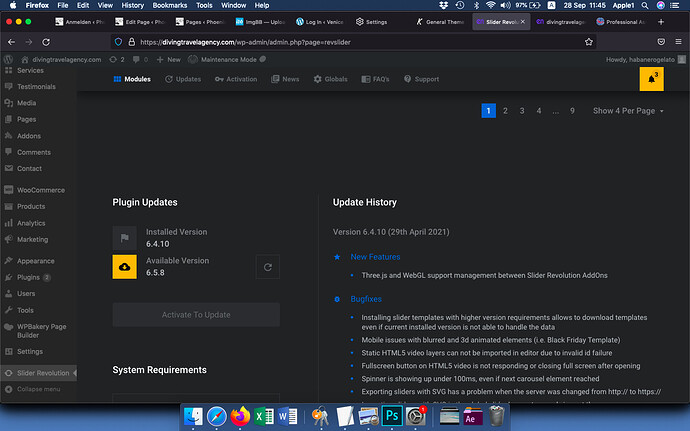690x431 pixels.
Task: Open Maintenance Mode in admin bar
Action: pos(227,59)
